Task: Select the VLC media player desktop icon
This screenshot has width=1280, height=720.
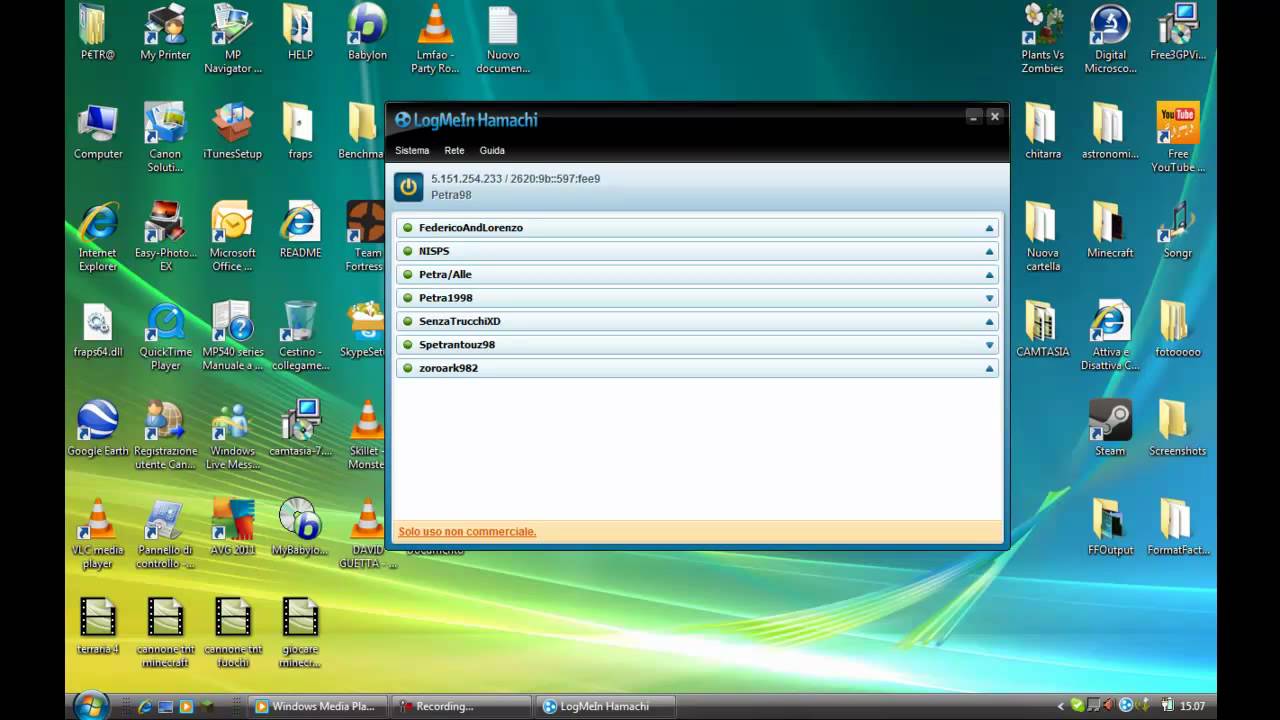Action: (98, 534)
